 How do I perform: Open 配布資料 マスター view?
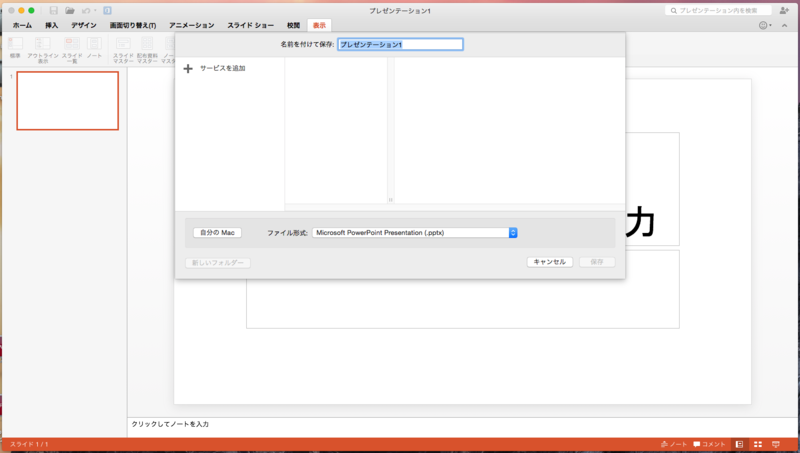(x=147, y=50)
